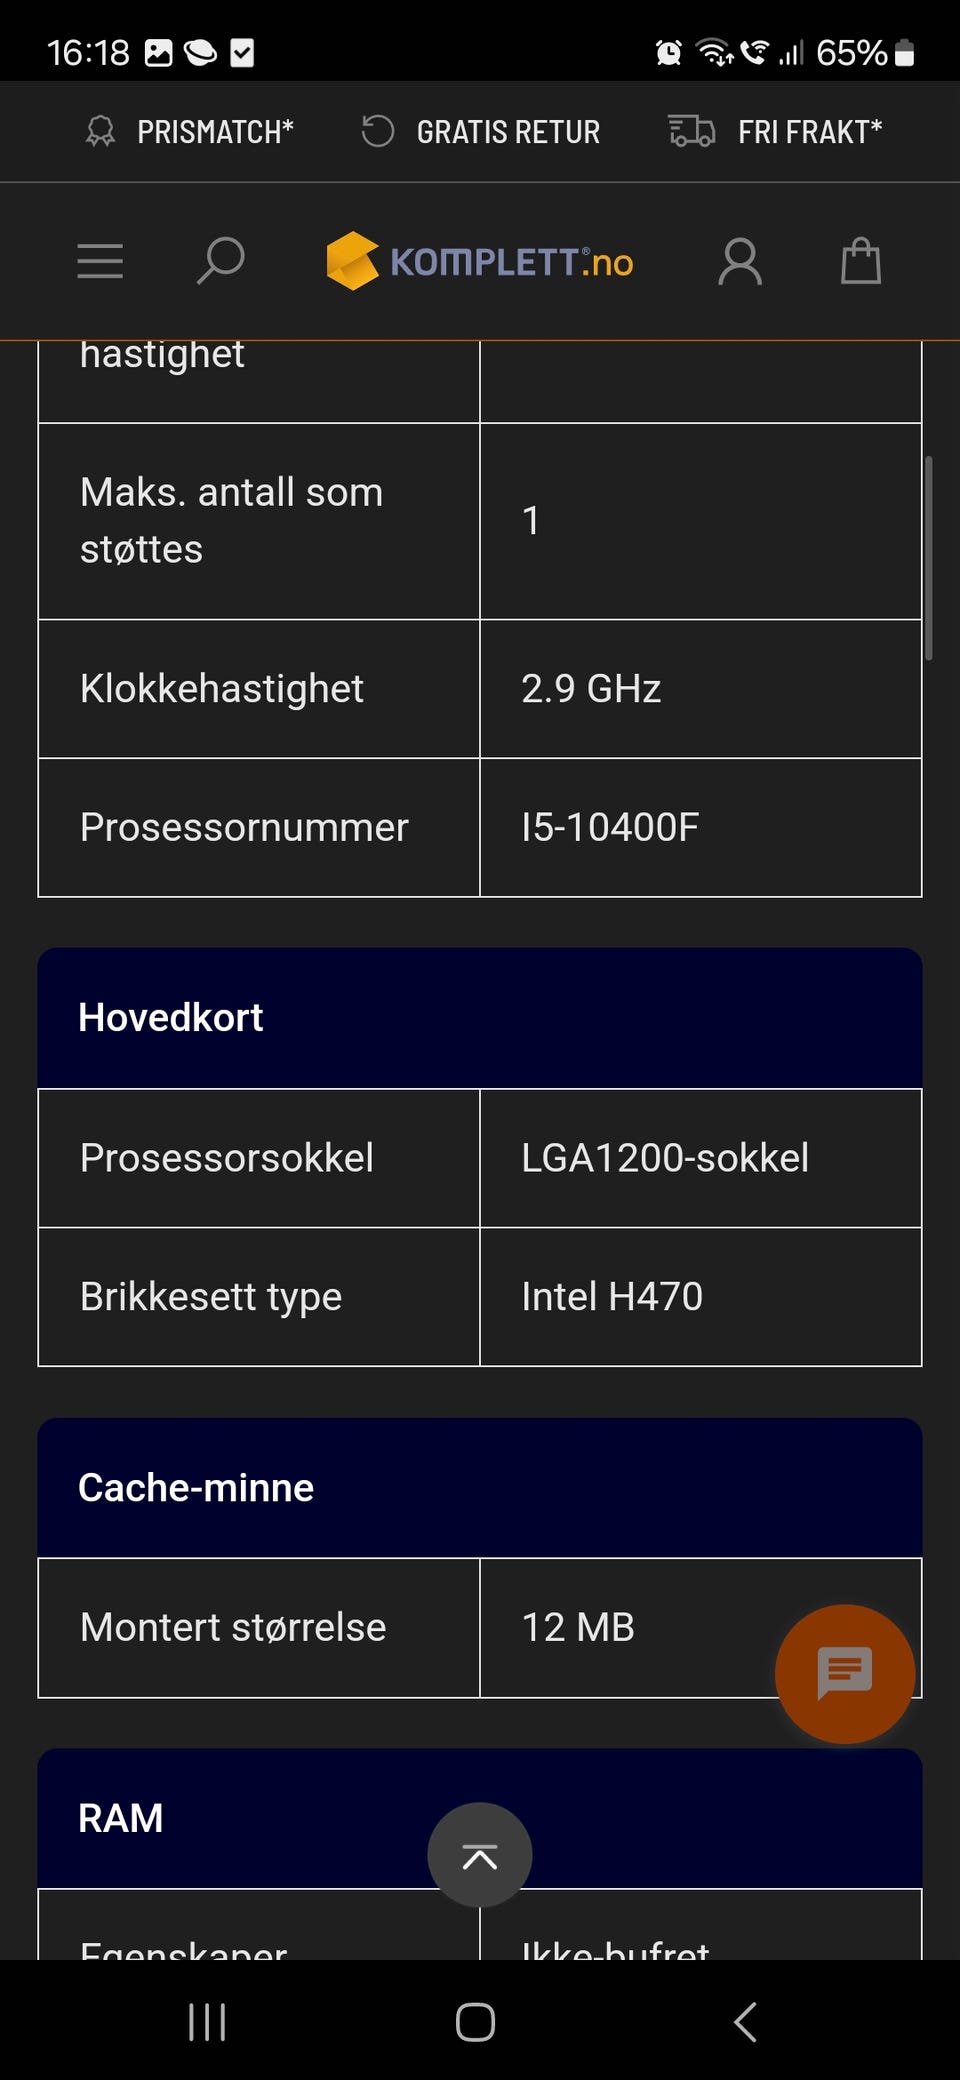Open the shopping bag cart
Viewport: 960px width, 2080px height.
coord(860,262)
